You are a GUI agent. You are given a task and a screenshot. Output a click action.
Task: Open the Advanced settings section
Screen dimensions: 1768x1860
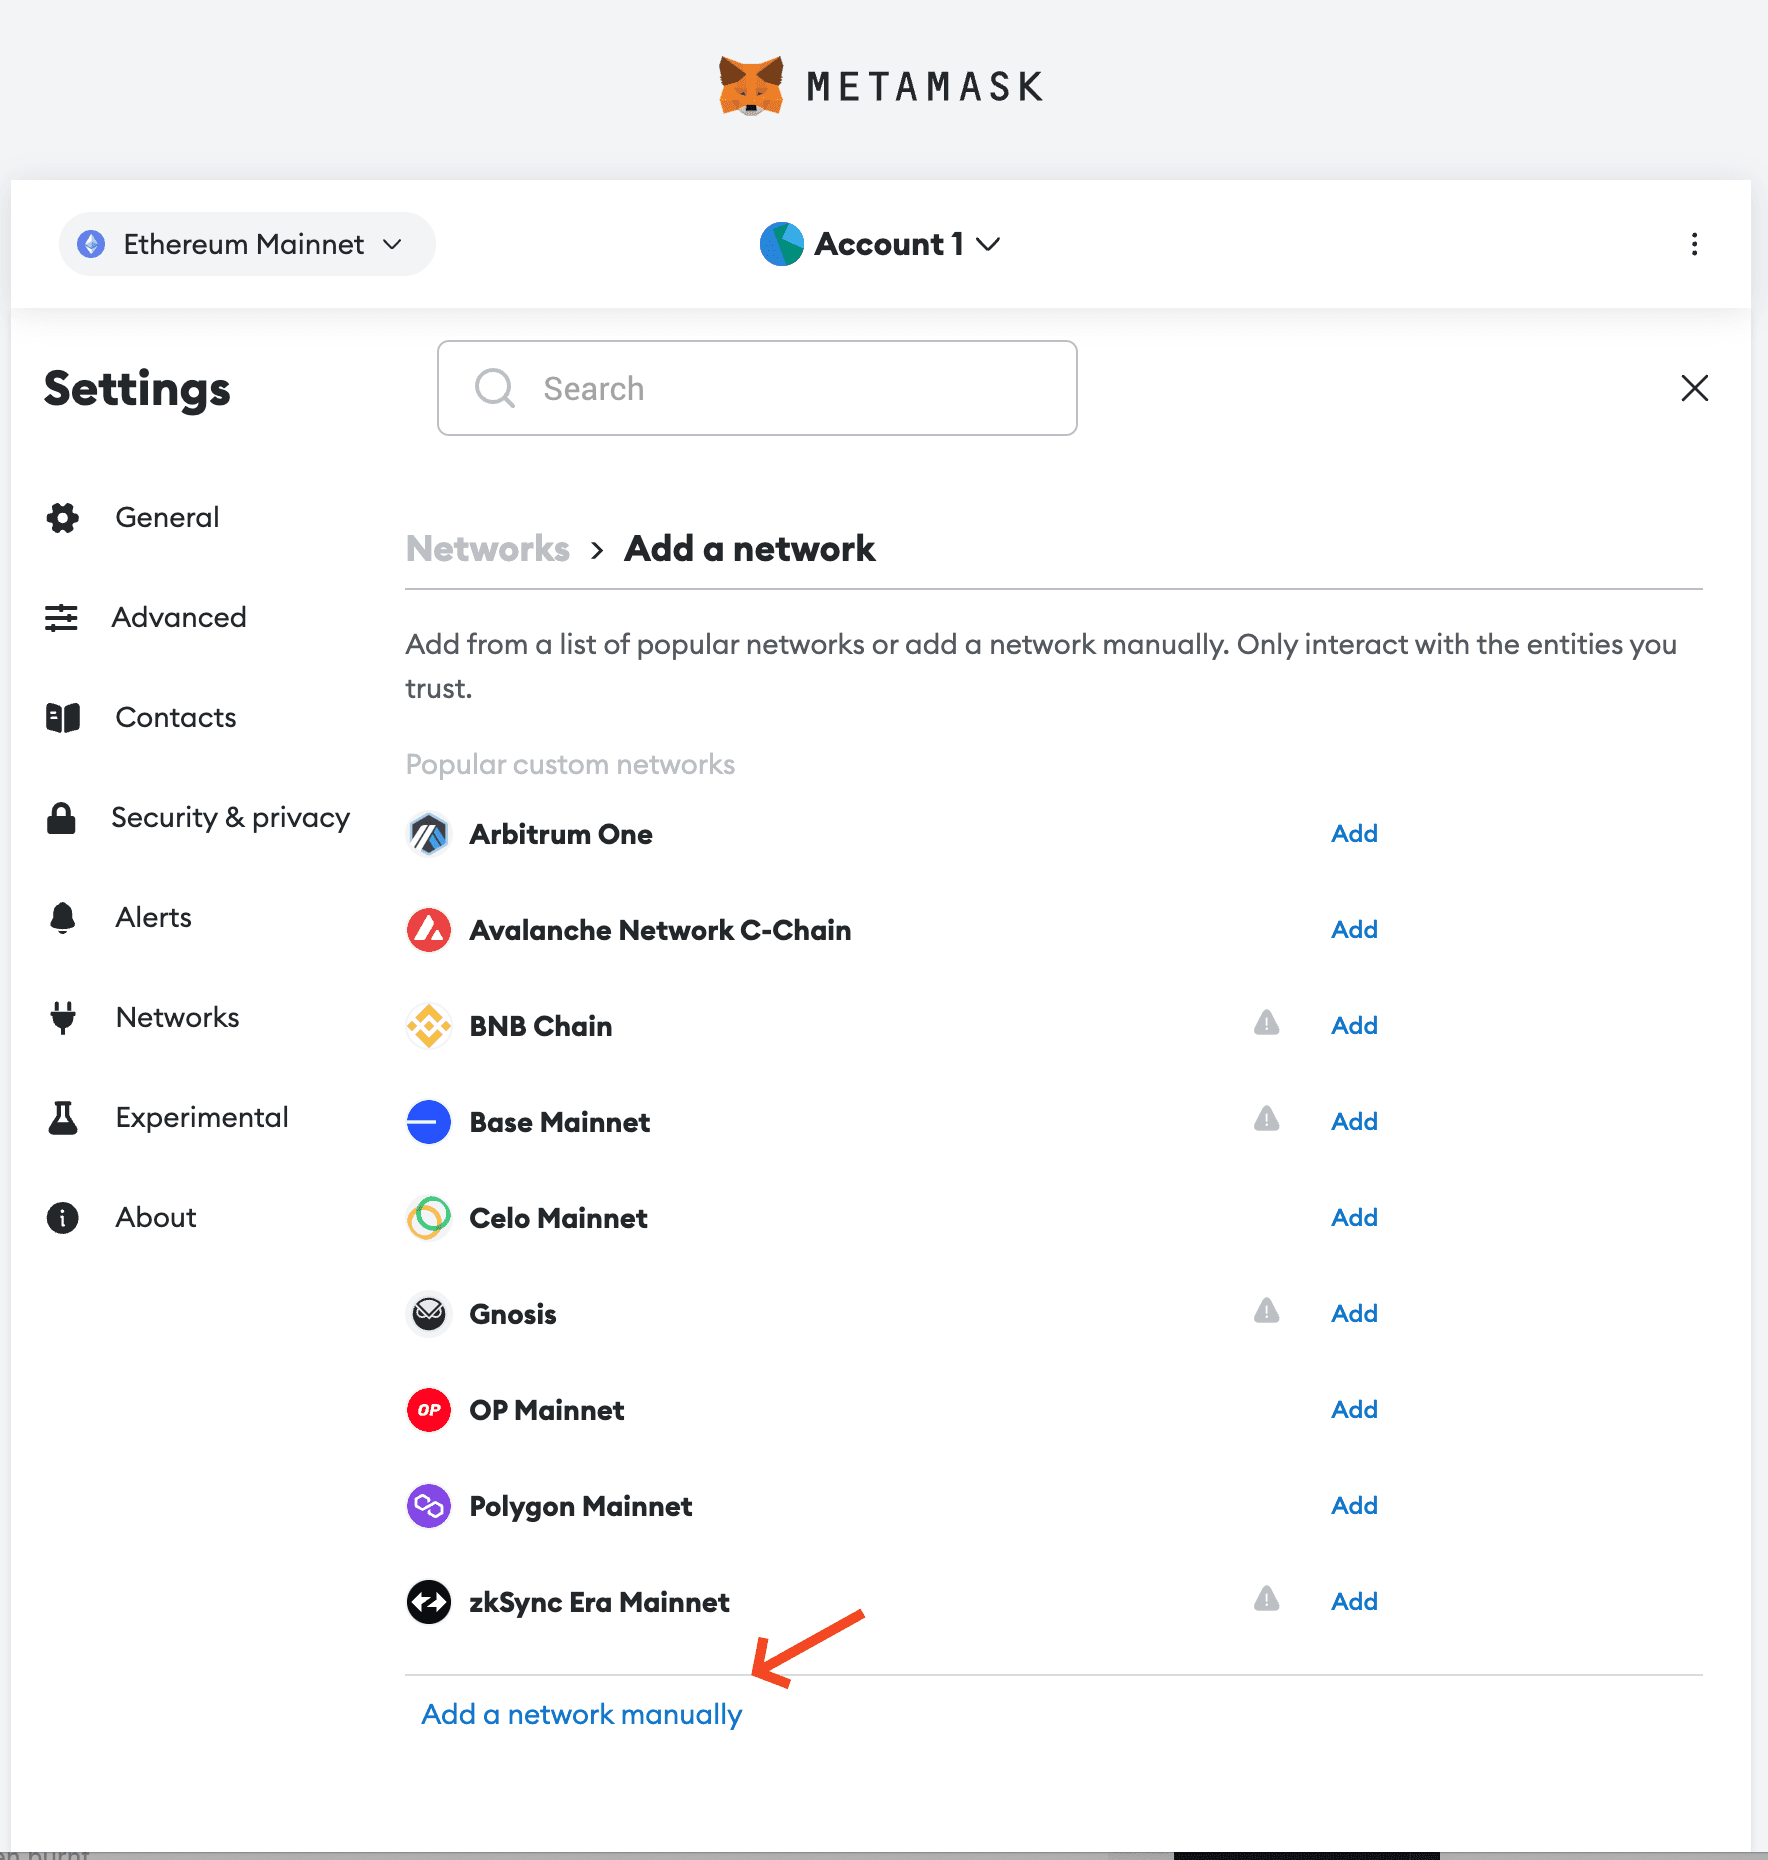pyautogui.click(x=178, y=618)
